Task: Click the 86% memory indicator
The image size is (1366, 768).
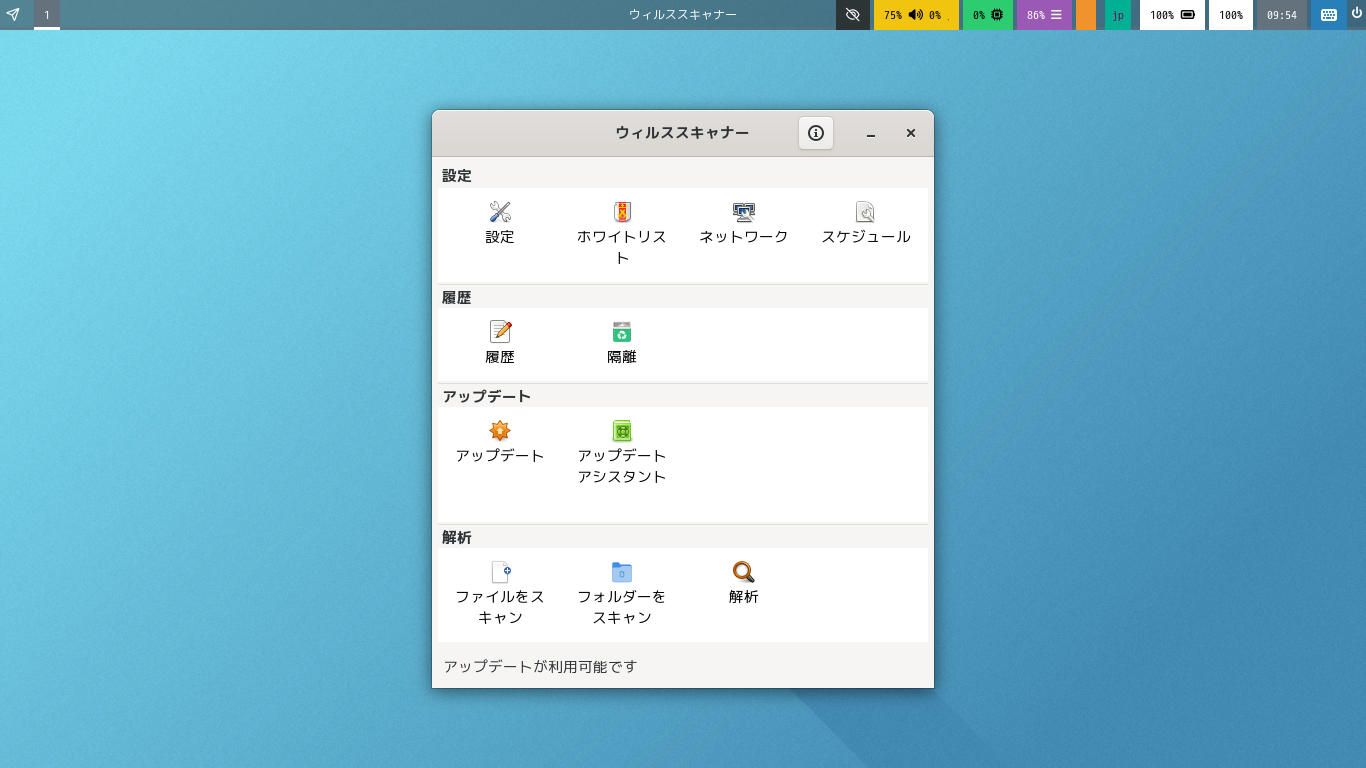Action: [1044, 15]
